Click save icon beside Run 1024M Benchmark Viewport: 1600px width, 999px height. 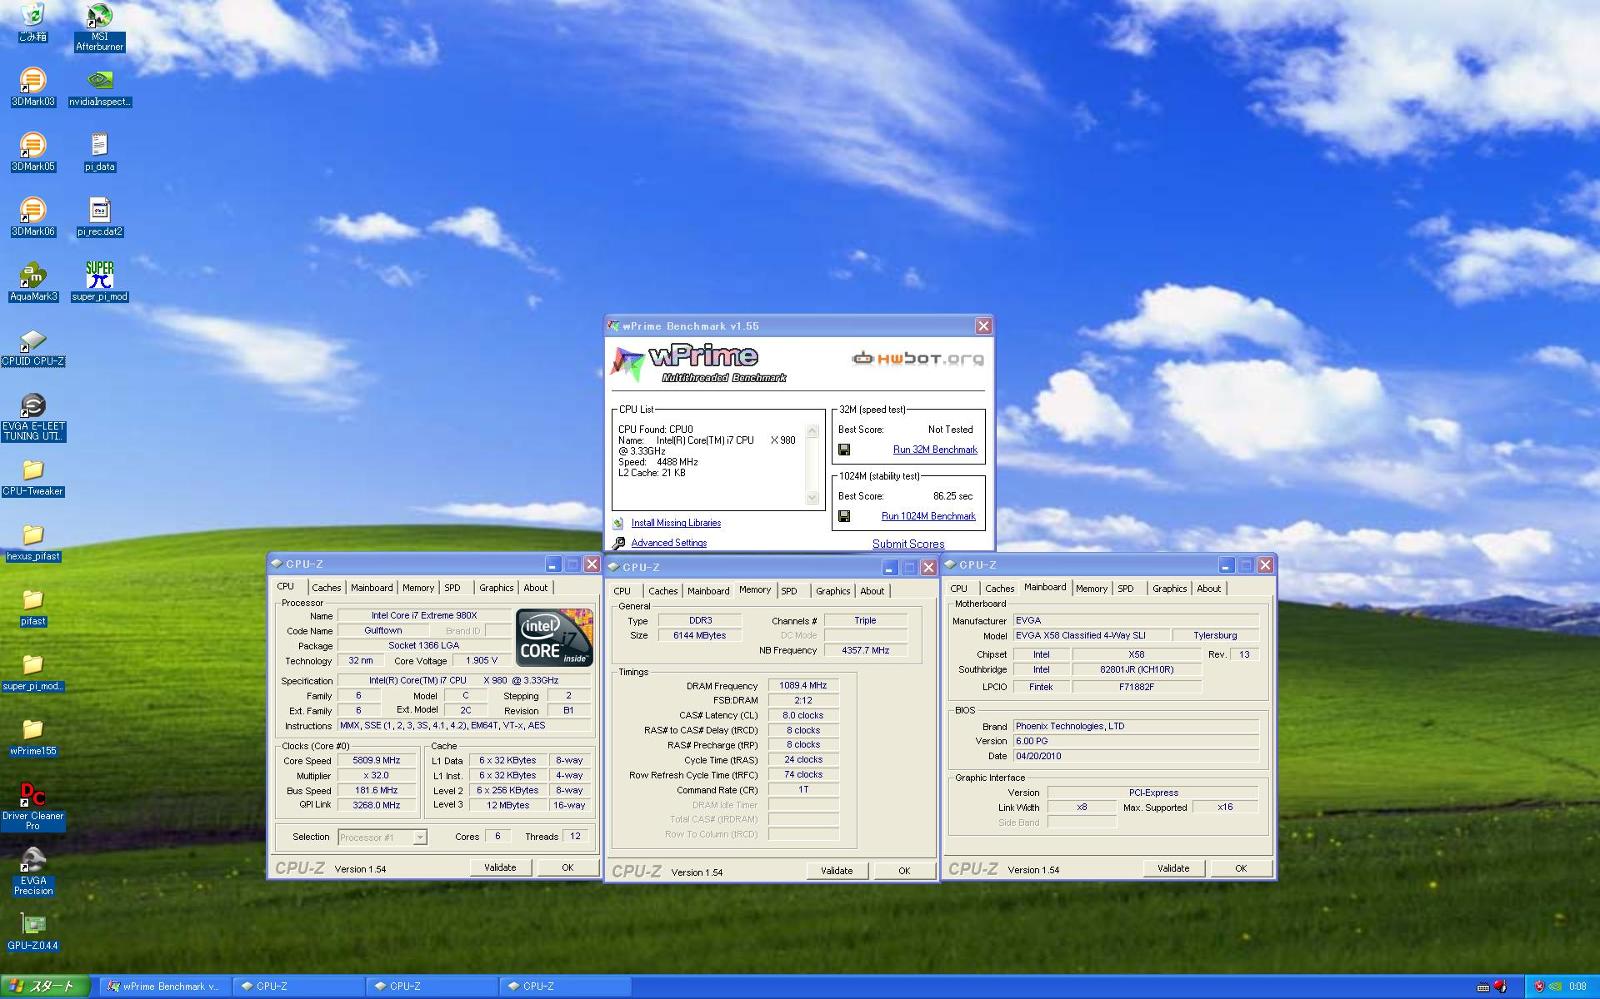coord(844,516)
